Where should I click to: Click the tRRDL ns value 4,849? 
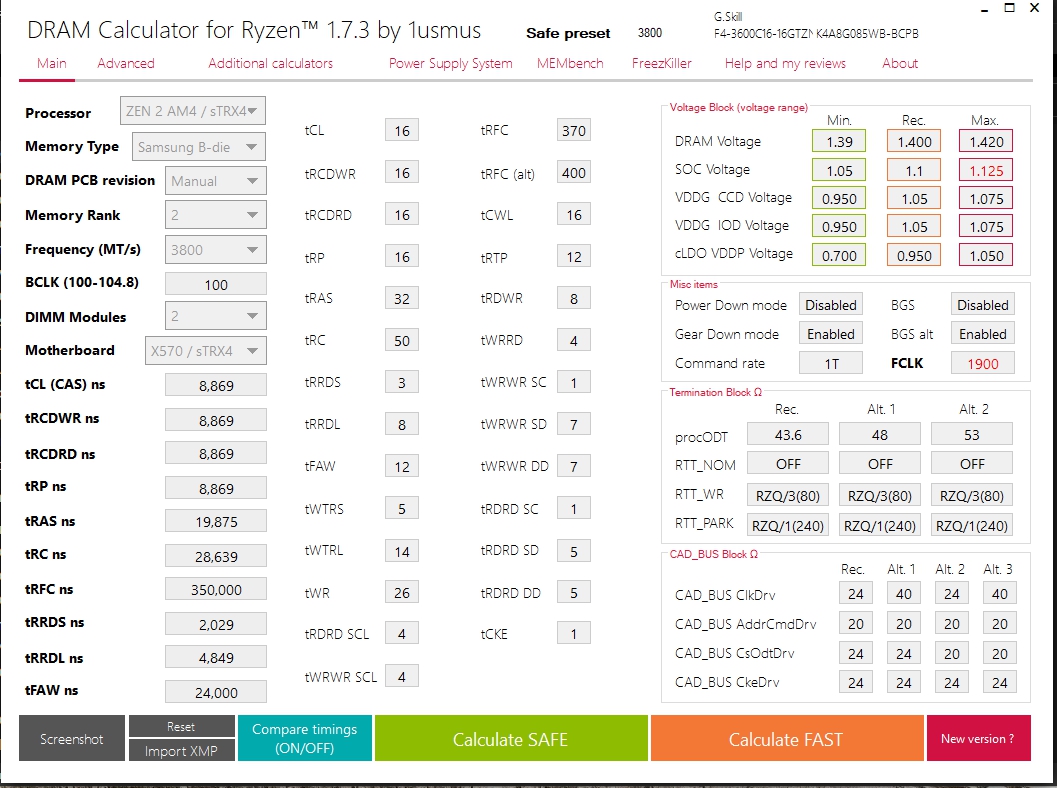[x=216, y=658]
